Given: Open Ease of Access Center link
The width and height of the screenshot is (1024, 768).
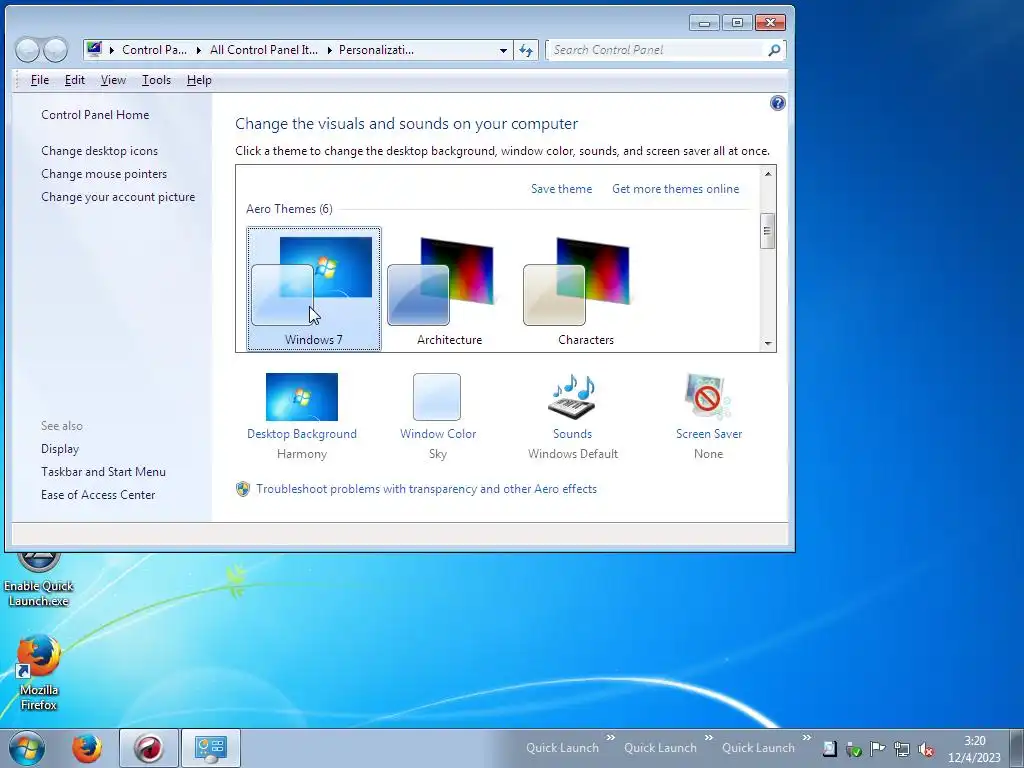Looking at the screenshot, I should tap(98, 495).
